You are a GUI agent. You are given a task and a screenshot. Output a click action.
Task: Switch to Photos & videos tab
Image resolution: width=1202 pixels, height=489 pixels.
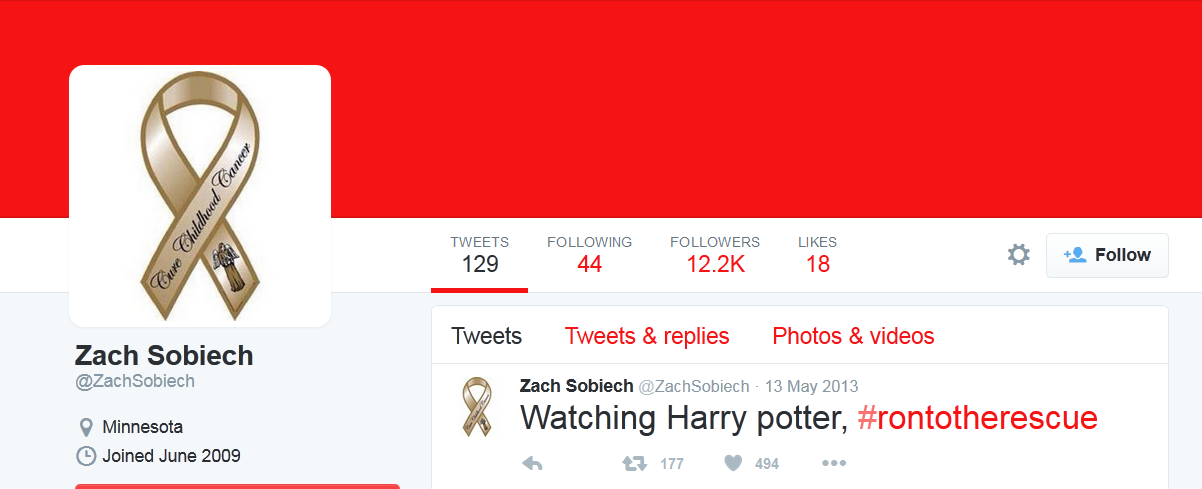tap(853, 336)
